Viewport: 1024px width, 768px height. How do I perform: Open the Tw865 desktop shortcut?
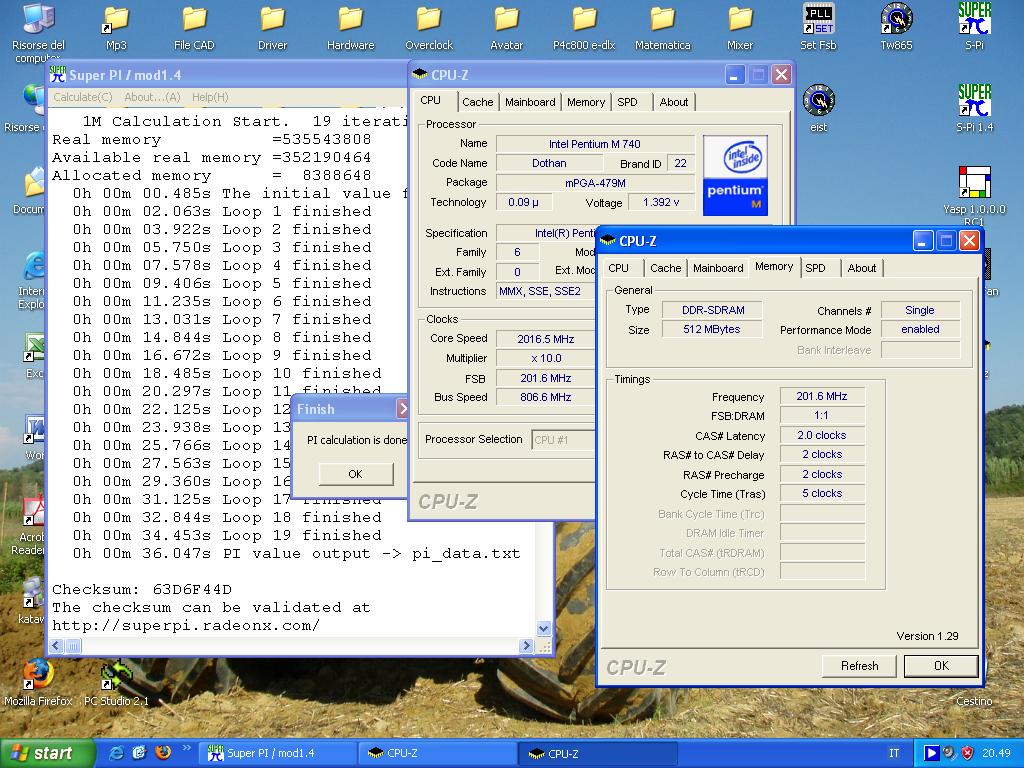(x=896, y=20)
